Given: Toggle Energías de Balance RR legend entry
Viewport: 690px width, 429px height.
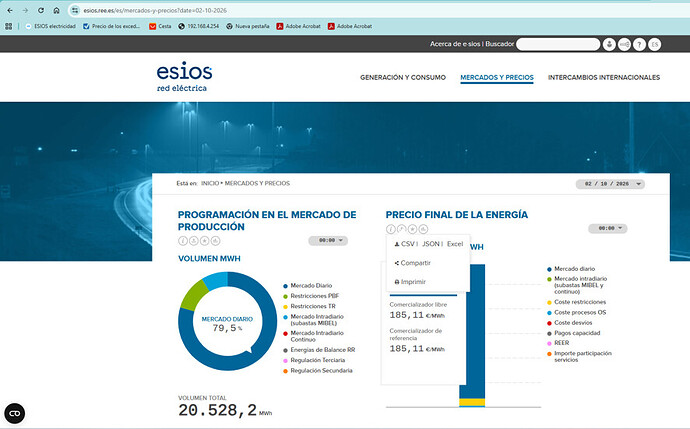Looking at the screenshot, I should [x=319, y=350].
